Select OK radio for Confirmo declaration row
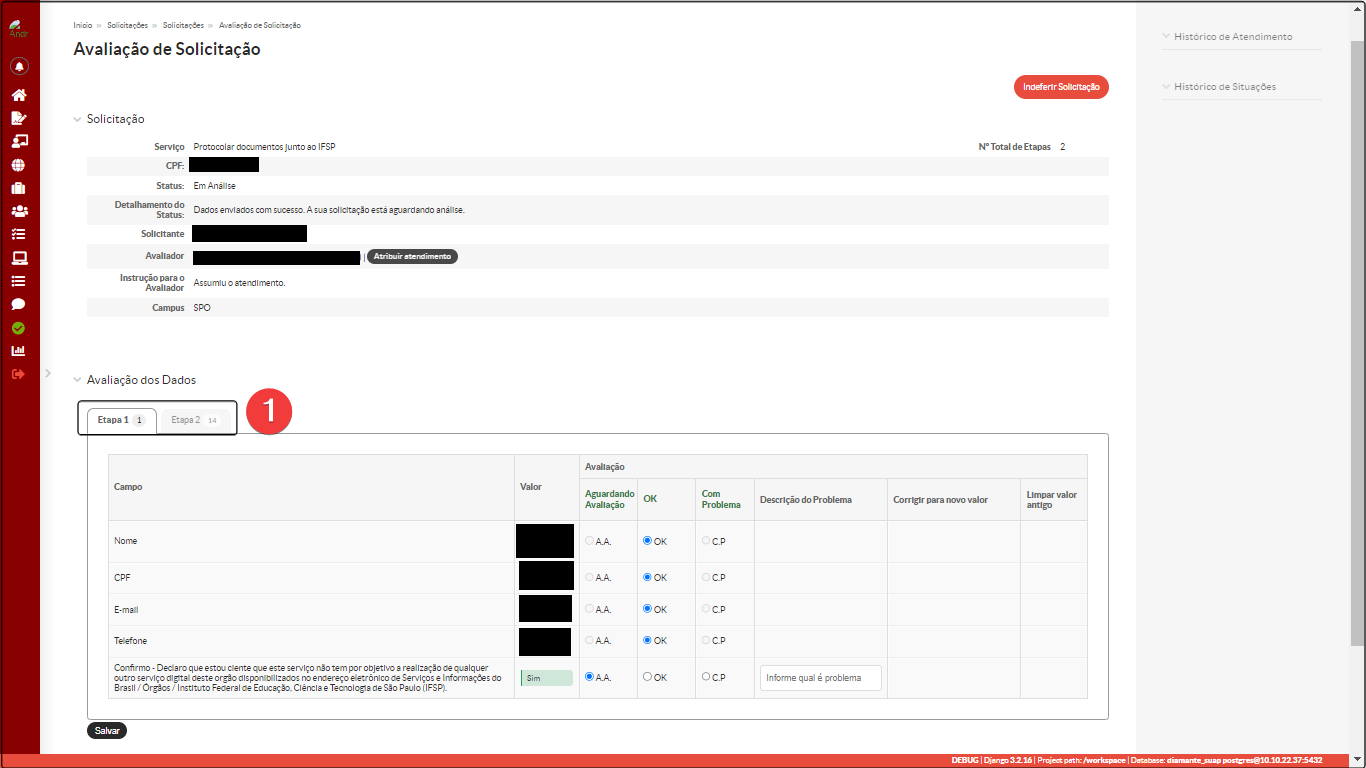 coord(648,677)
